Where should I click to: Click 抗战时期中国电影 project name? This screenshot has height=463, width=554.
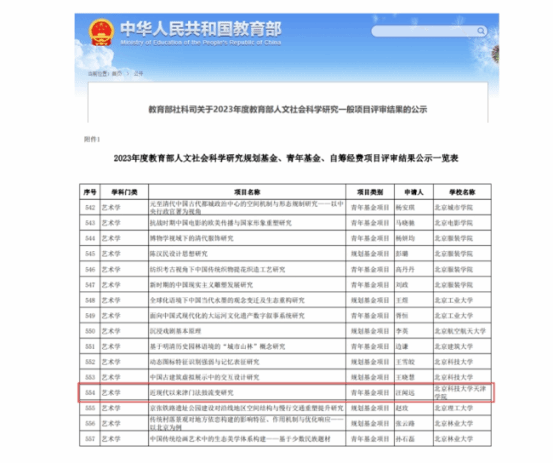(221, 223)
